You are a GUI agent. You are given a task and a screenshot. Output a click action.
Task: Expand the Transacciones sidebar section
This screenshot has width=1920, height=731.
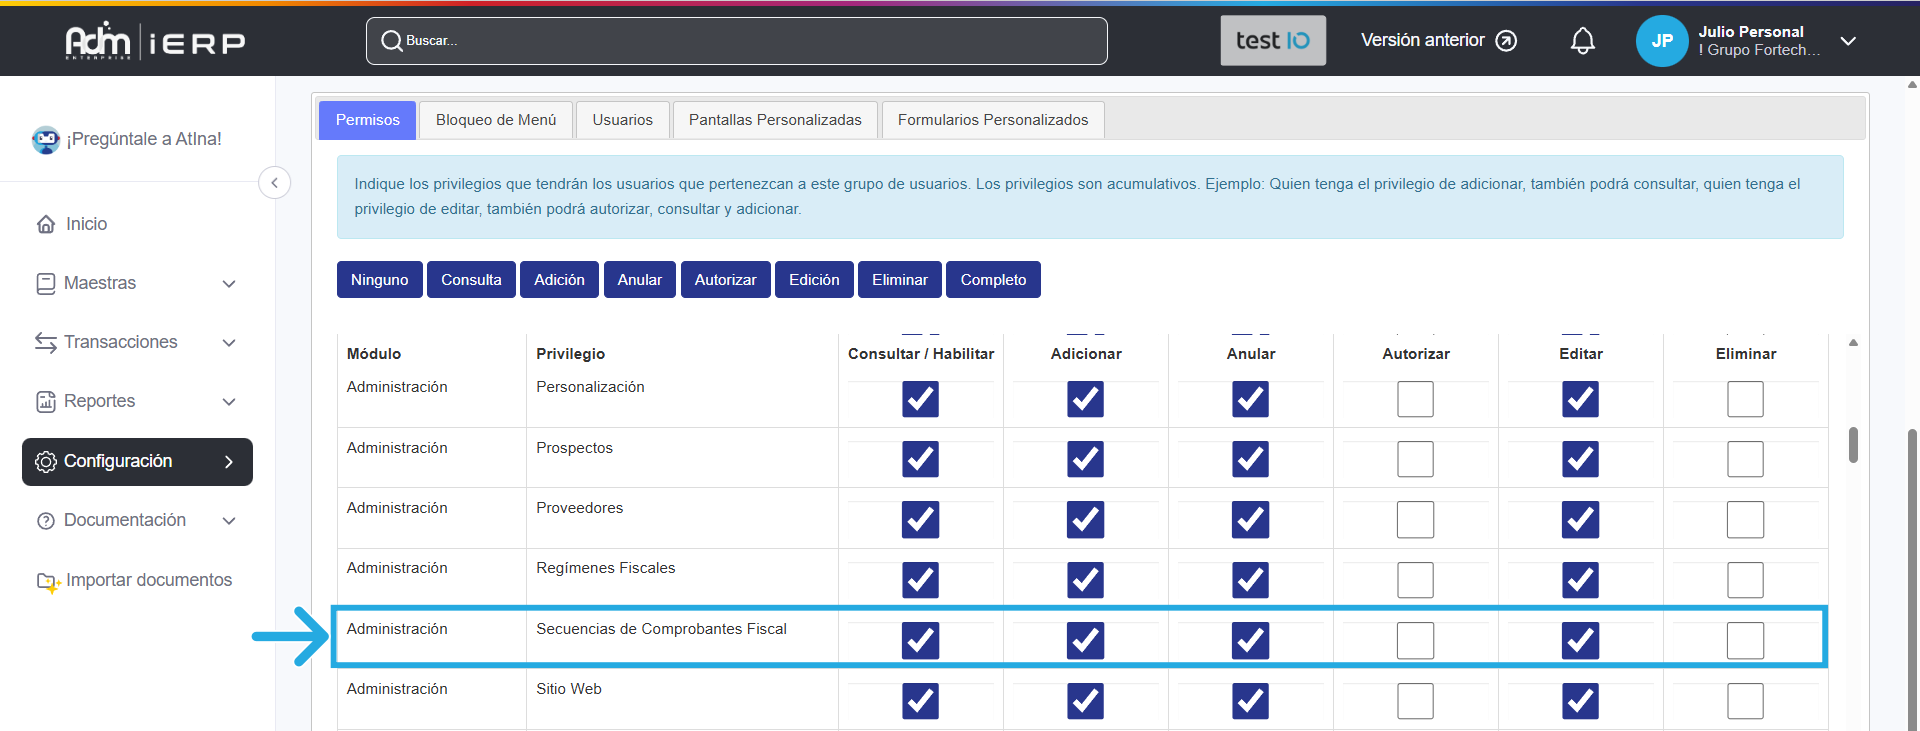click(229, 343)
